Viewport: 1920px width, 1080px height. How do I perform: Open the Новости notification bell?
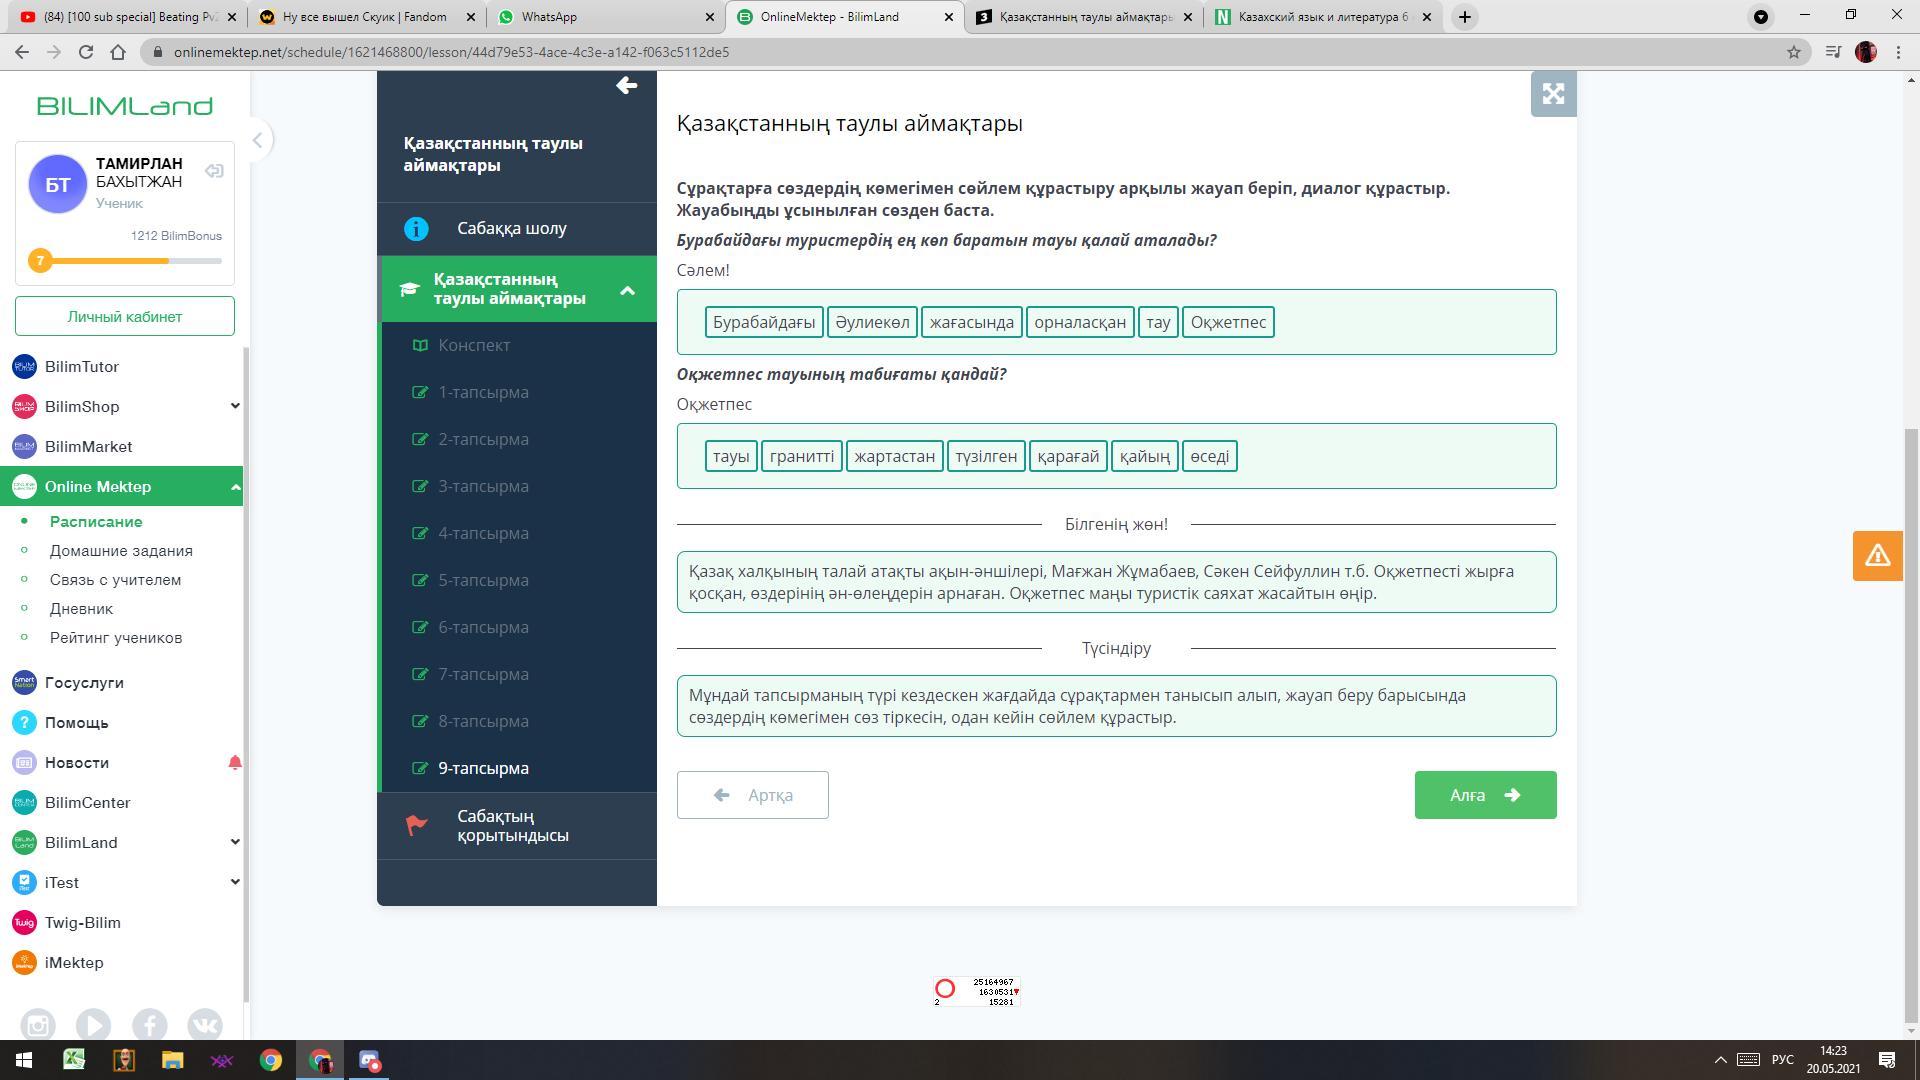[235, 763]
